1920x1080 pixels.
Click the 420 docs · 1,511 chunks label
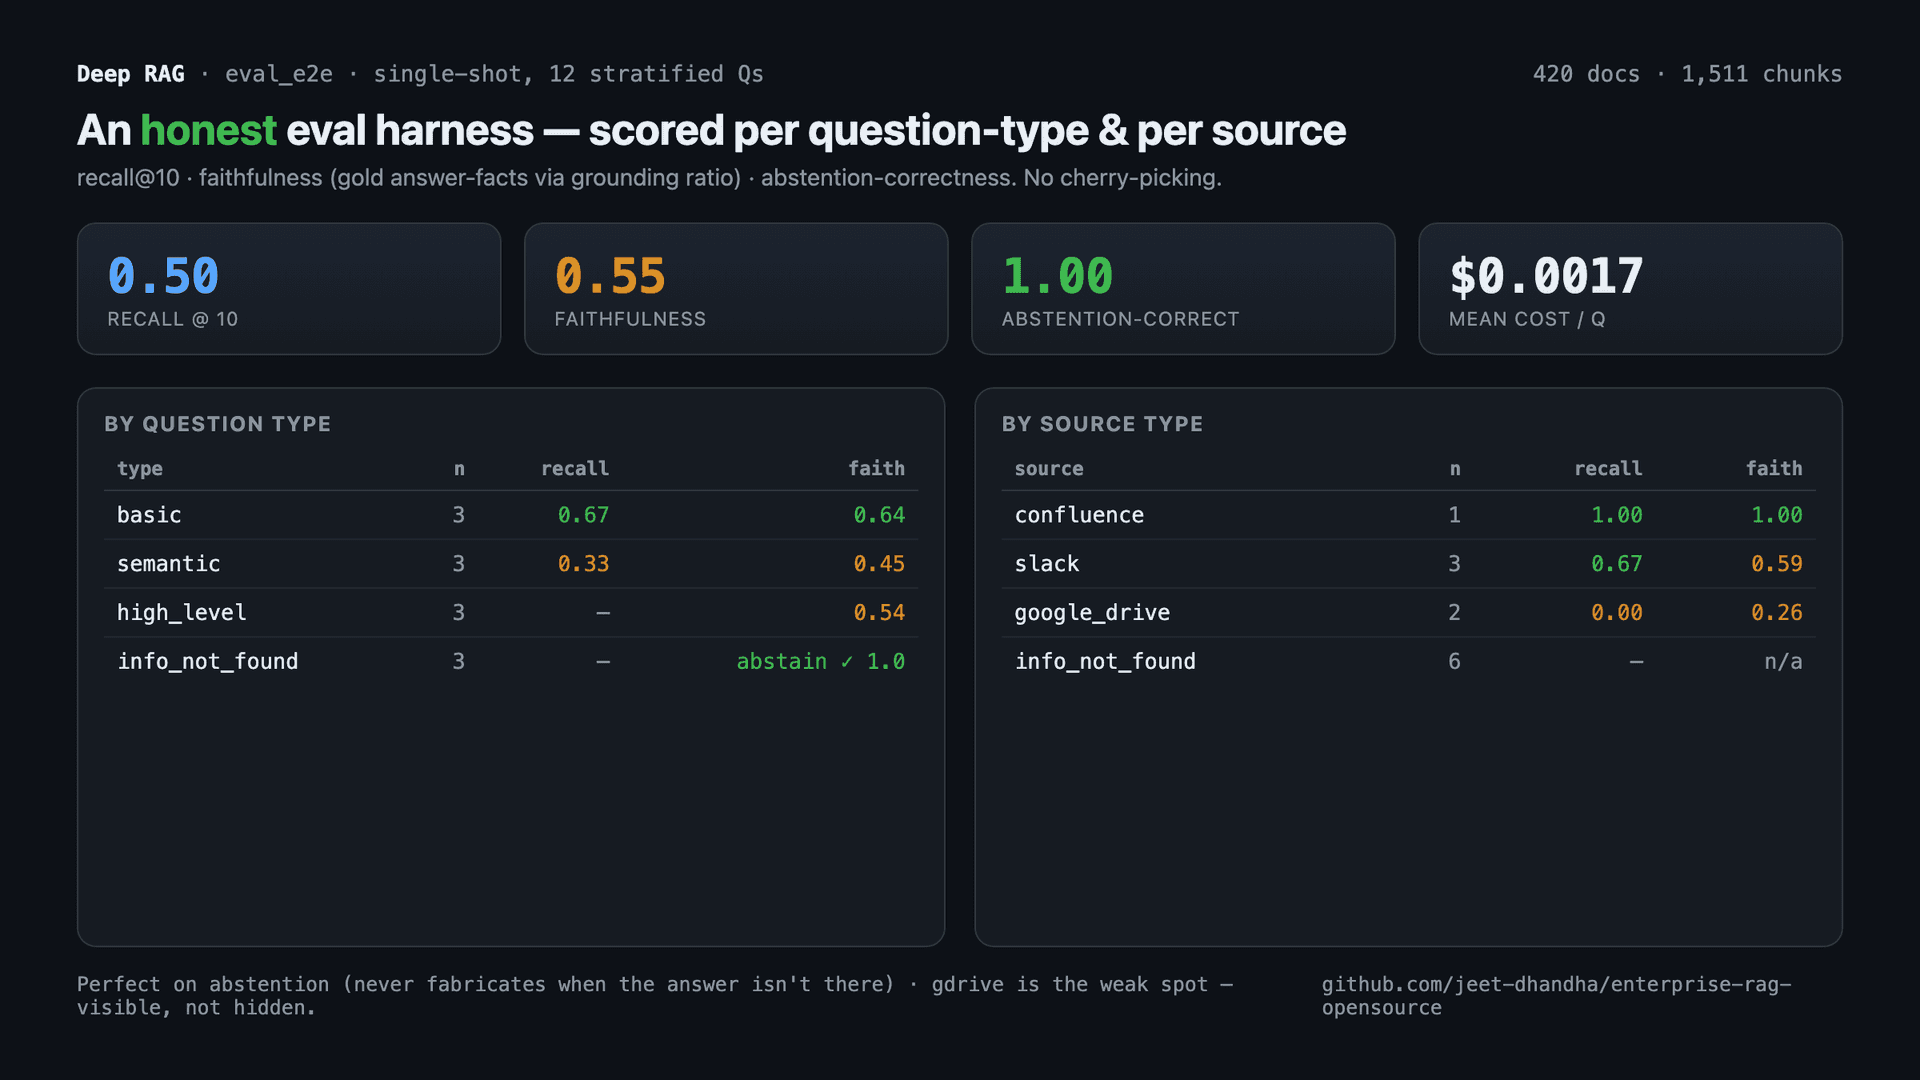(1687, 74)
